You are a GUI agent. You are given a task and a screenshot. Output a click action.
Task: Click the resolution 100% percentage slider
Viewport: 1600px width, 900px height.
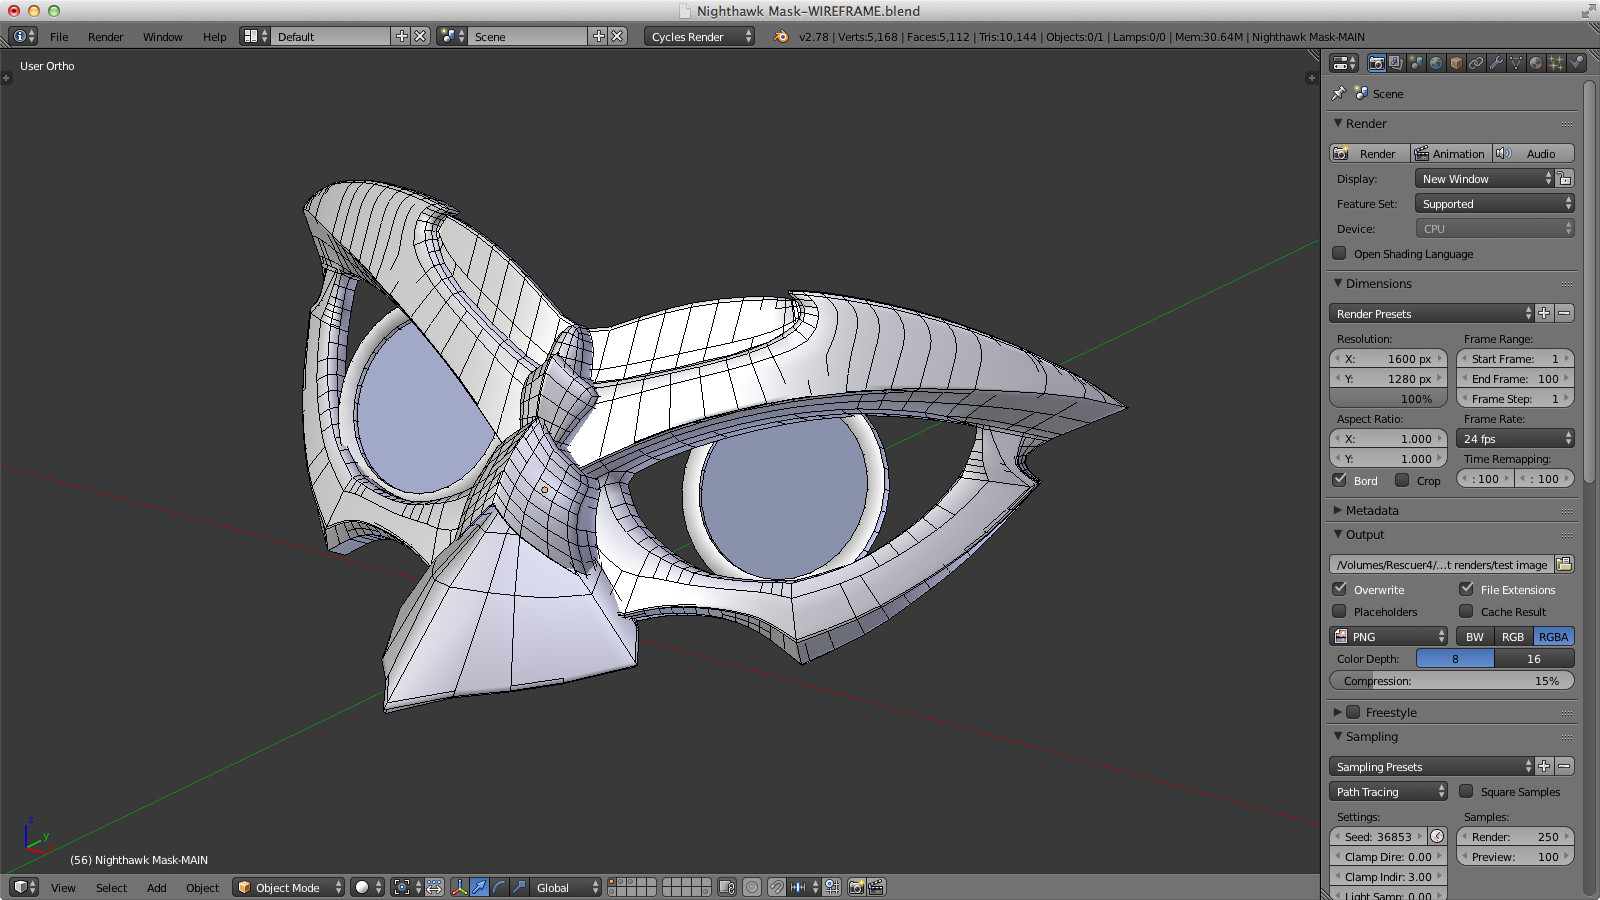[x=1388, y=398]
